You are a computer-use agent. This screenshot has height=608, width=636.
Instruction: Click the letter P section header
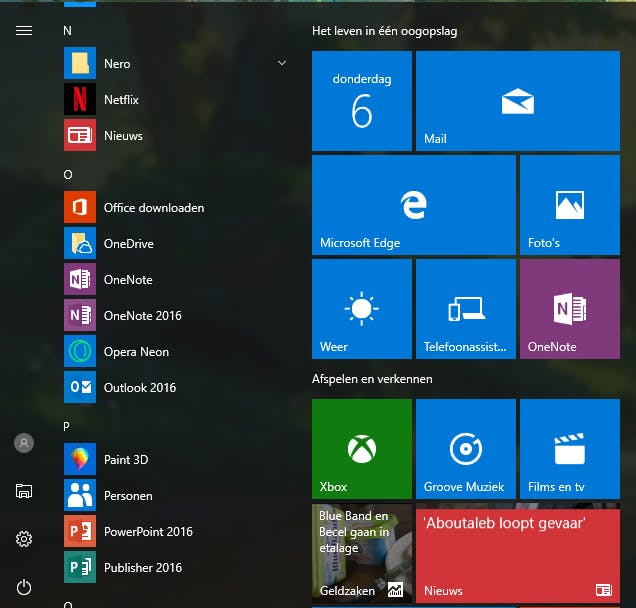67,426
